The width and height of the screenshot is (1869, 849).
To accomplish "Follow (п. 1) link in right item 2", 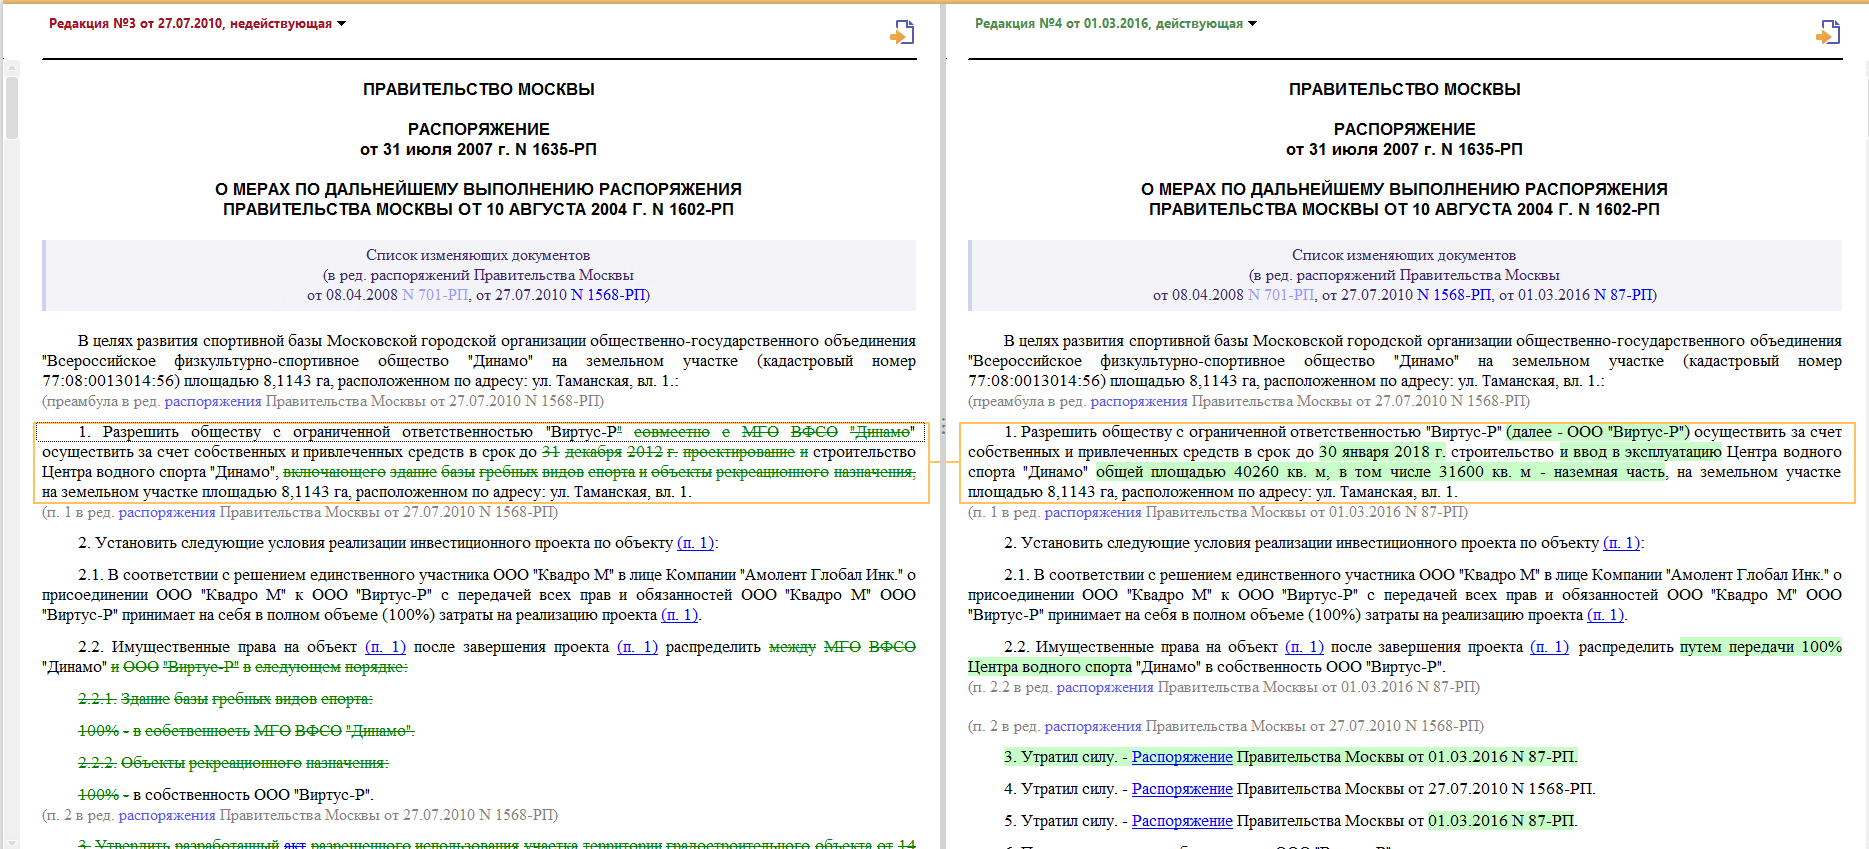I will tap(1622, 543).
